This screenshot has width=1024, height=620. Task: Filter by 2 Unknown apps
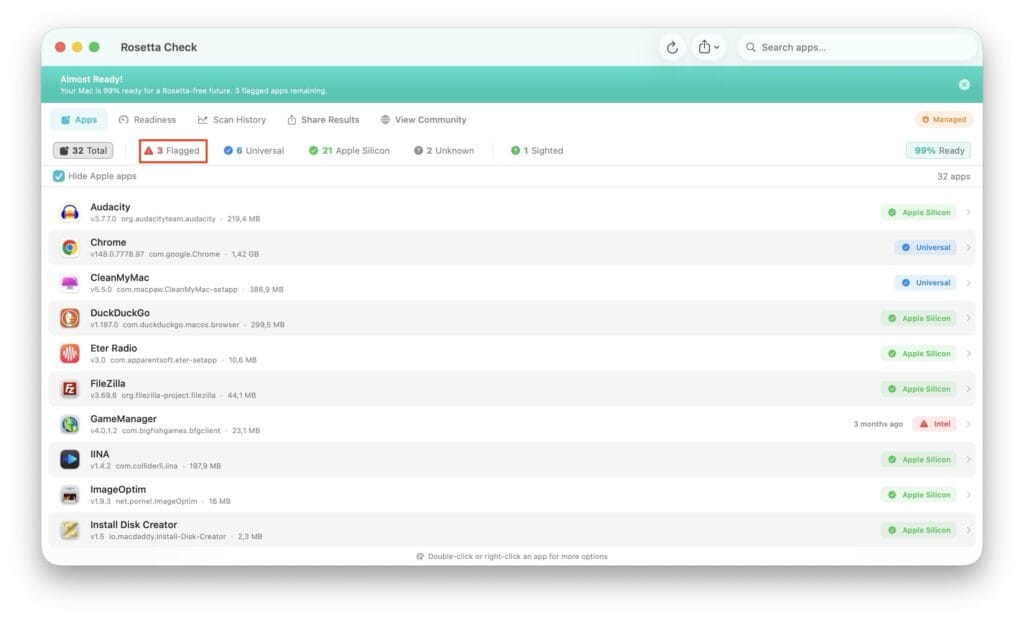click(x=444, y=150)
